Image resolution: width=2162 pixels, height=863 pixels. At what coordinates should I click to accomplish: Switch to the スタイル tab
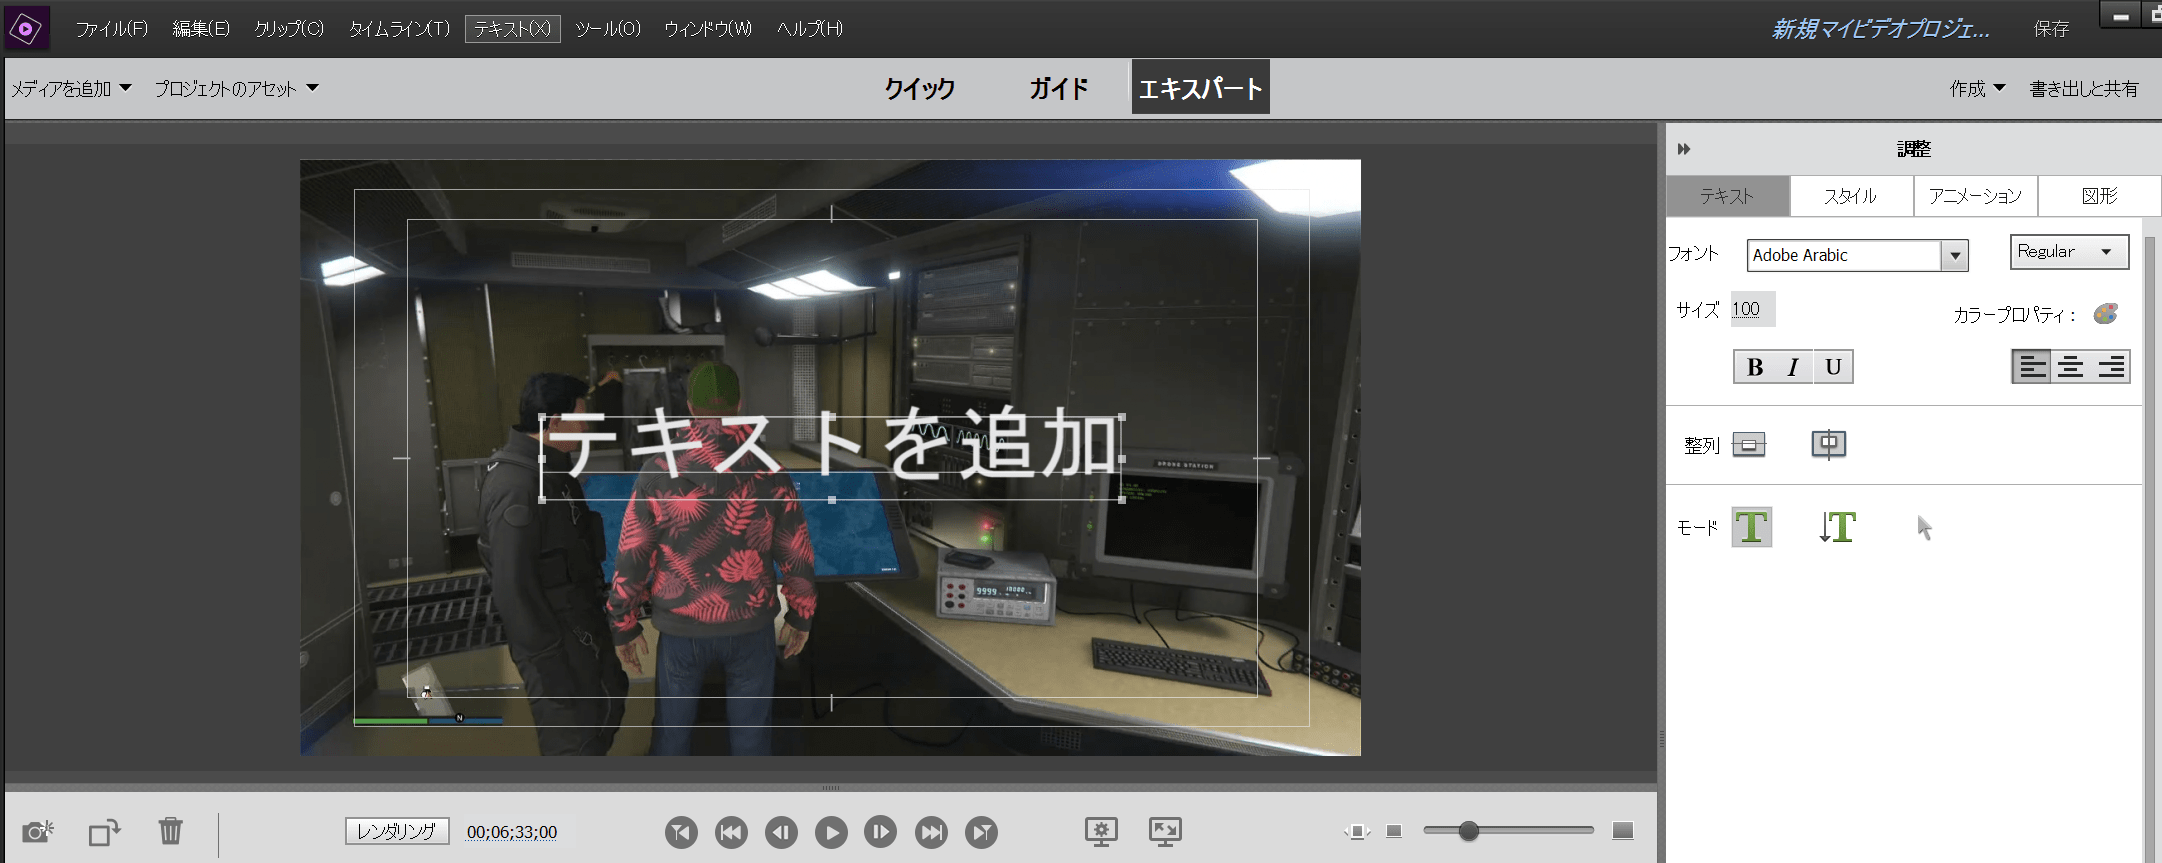coord(1851,196)
